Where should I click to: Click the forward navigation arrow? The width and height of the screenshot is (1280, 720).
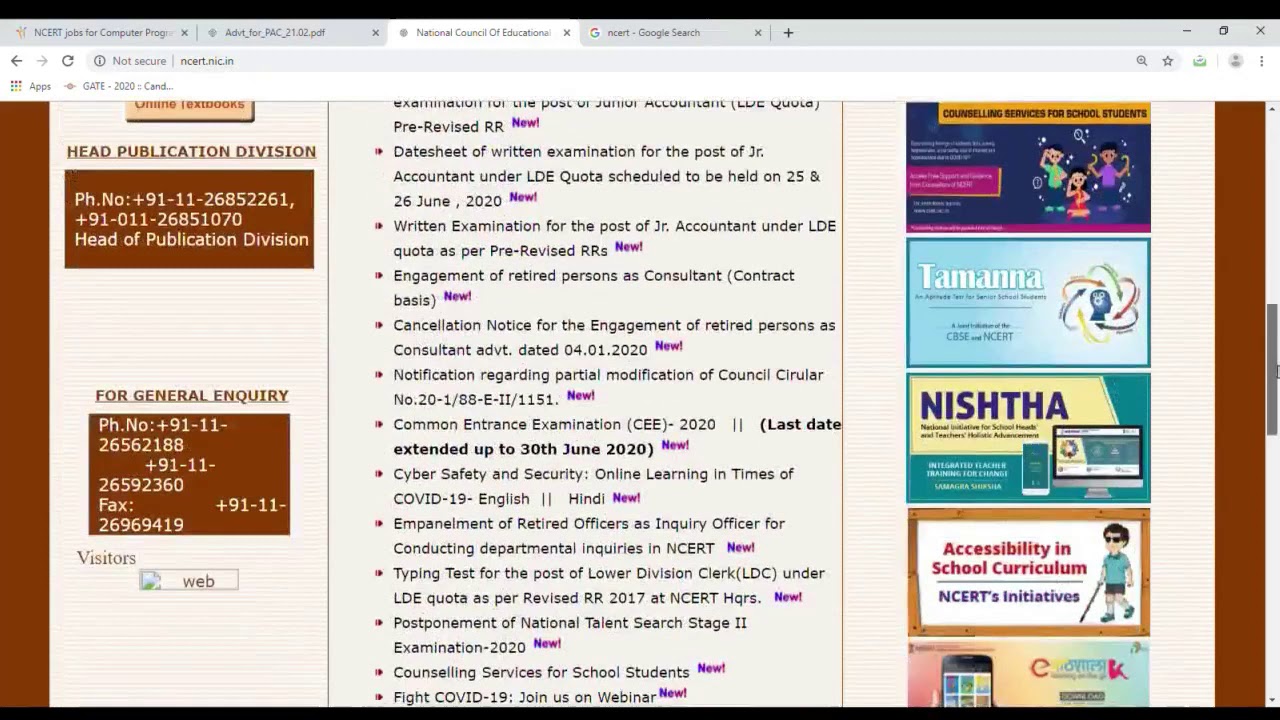click(x=42, y=61)
